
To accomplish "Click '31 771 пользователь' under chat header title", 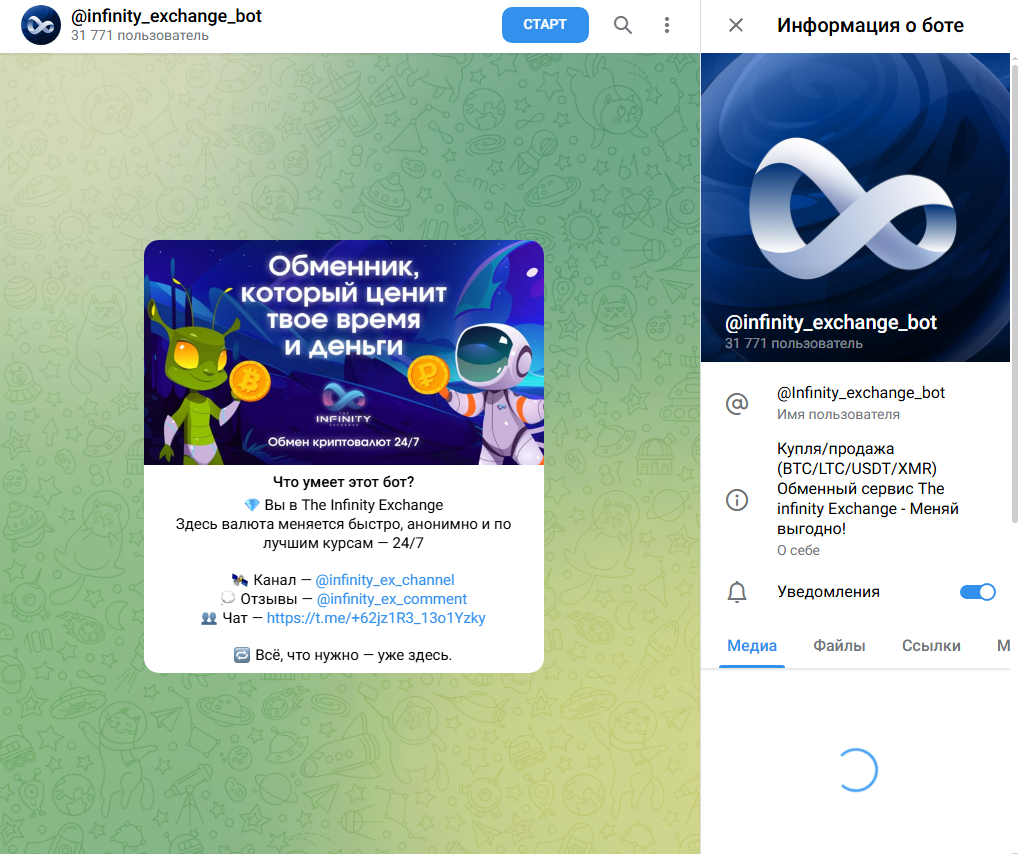I will point(140,36).
